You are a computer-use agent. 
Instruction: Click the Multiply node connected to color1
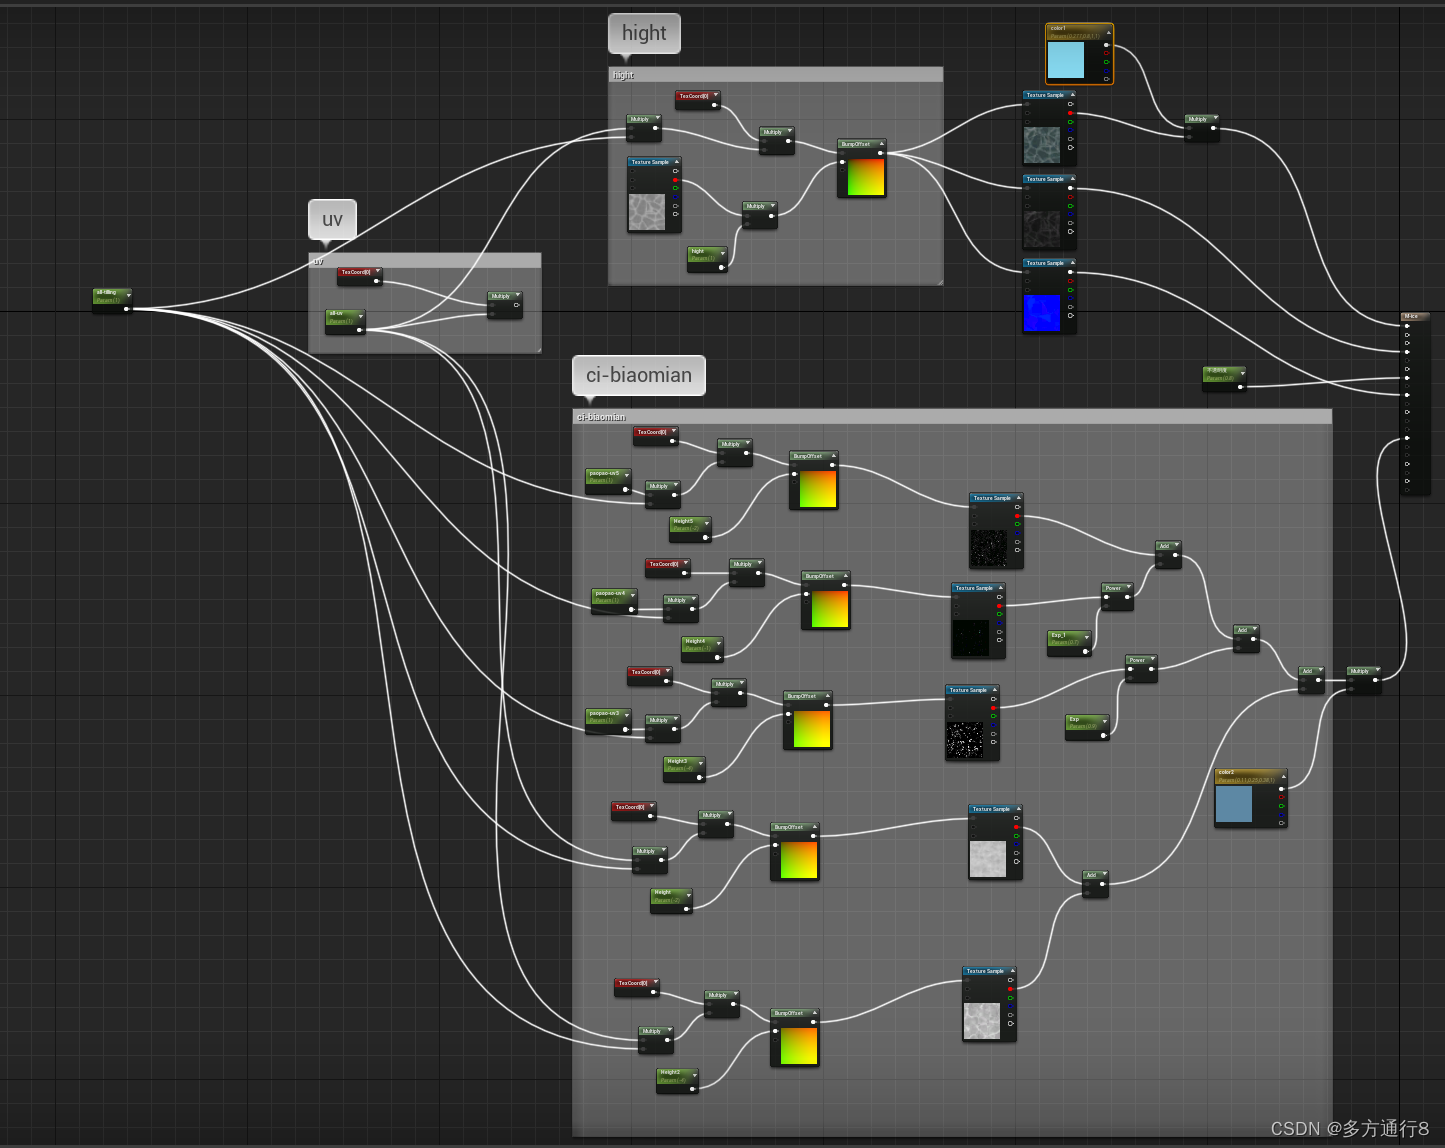(1200, 119)
